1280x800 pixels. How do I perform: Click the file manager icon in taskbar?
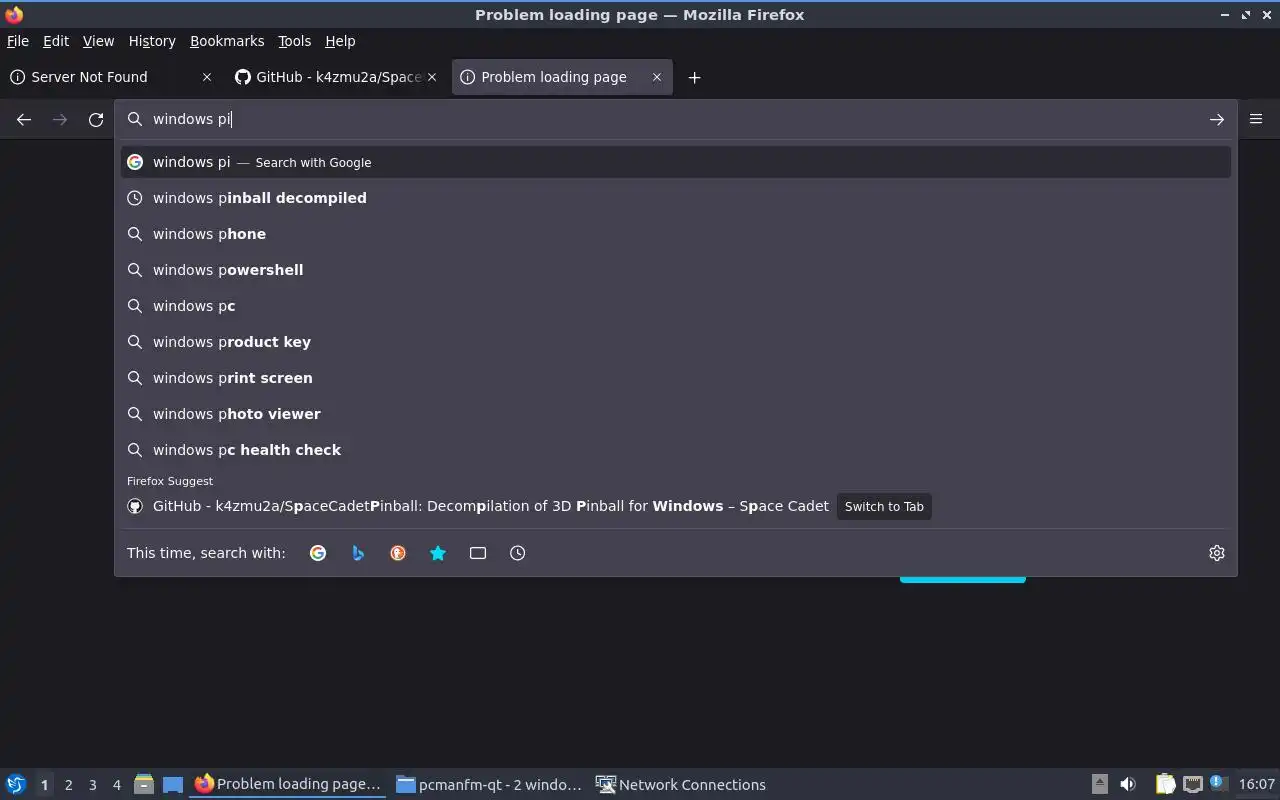144,784
